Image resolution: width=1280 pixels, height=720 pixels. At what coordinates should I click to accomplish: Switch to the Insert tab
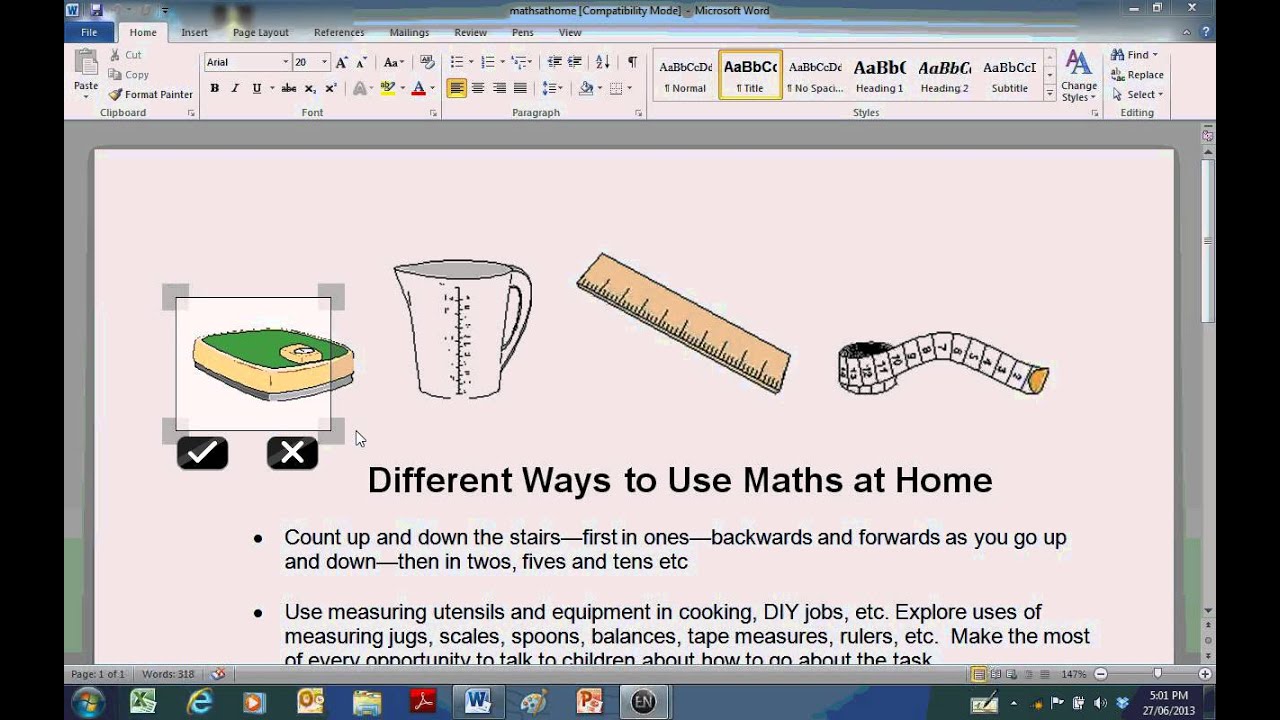point(194,32)
